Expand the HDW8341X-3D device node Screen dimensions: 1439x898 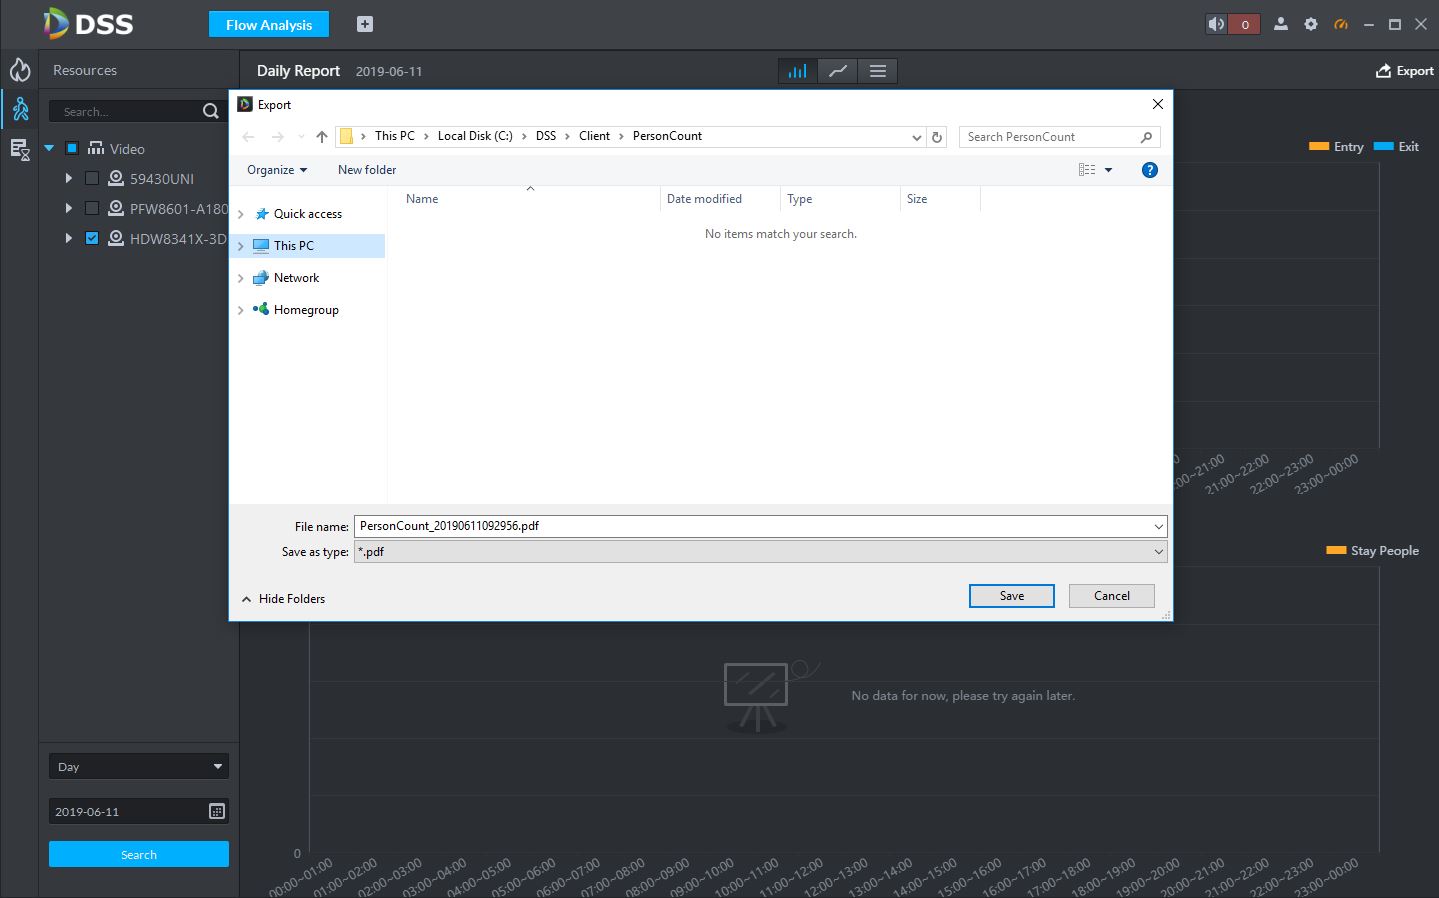[x=68, y=238]
